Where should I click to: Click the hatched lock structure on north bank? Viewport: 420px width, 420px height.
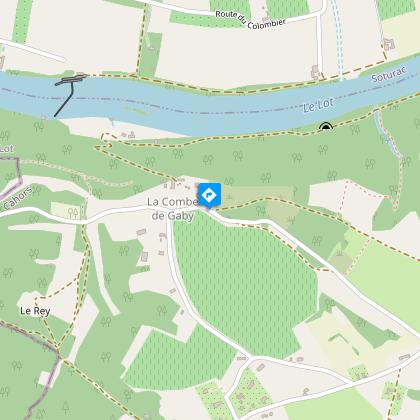(x=71, y=79)
